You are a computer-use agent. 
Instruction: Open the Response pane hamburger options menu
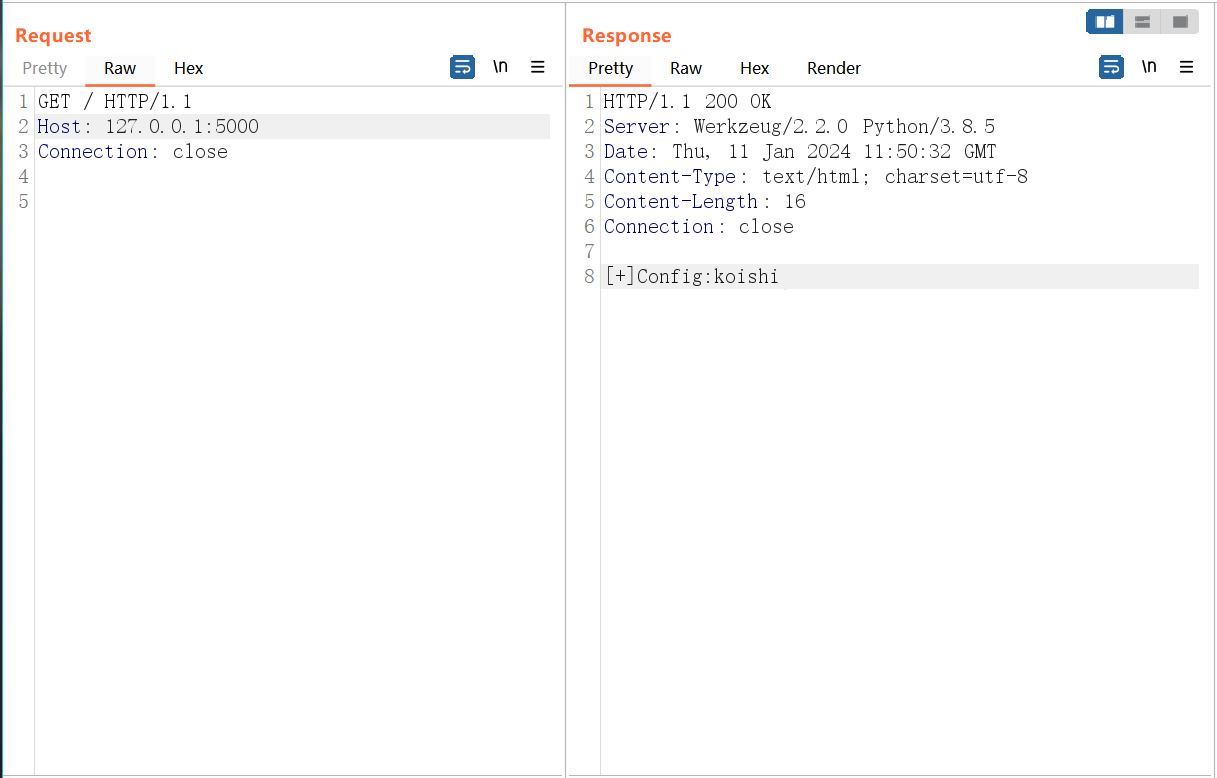tap(1187, 67)
